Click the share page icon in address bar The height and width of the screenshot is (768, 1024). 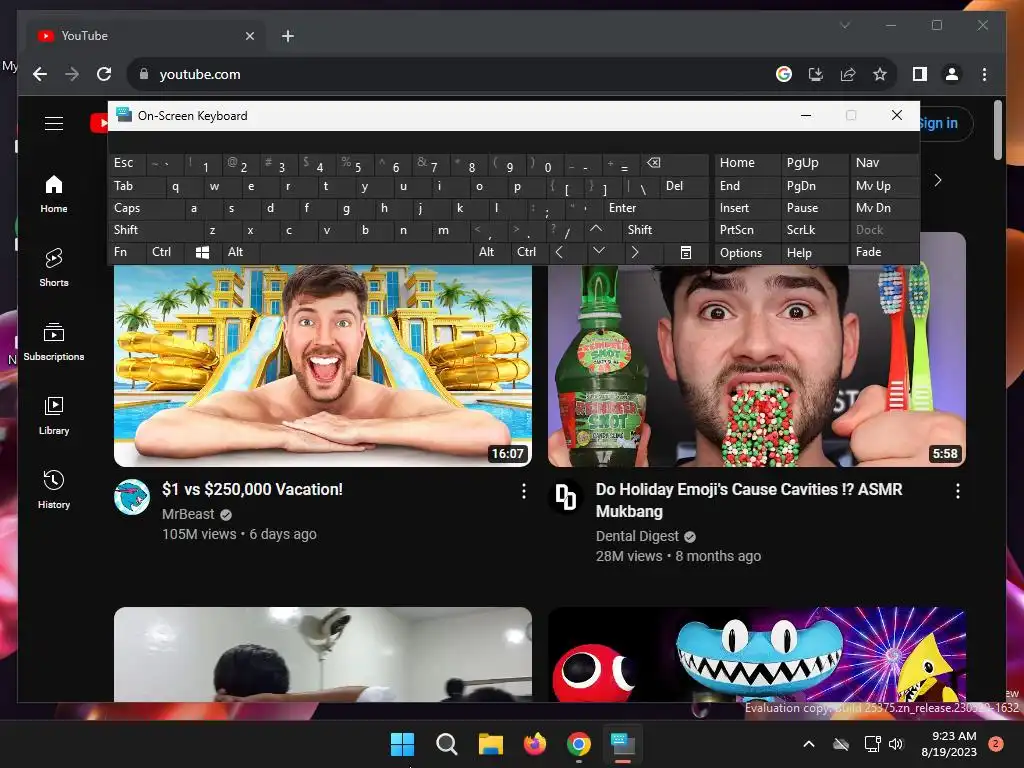848,74
